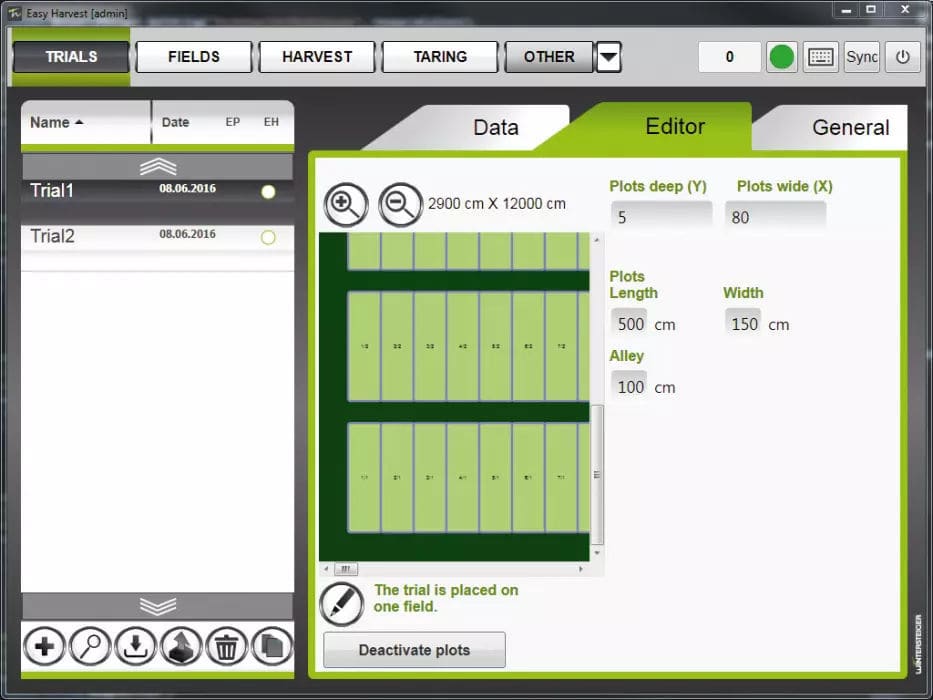Image resolution: width=933 pixels, height=700 pixels.
Task: Delete trial using trash can icon
Action: [227, 647]
